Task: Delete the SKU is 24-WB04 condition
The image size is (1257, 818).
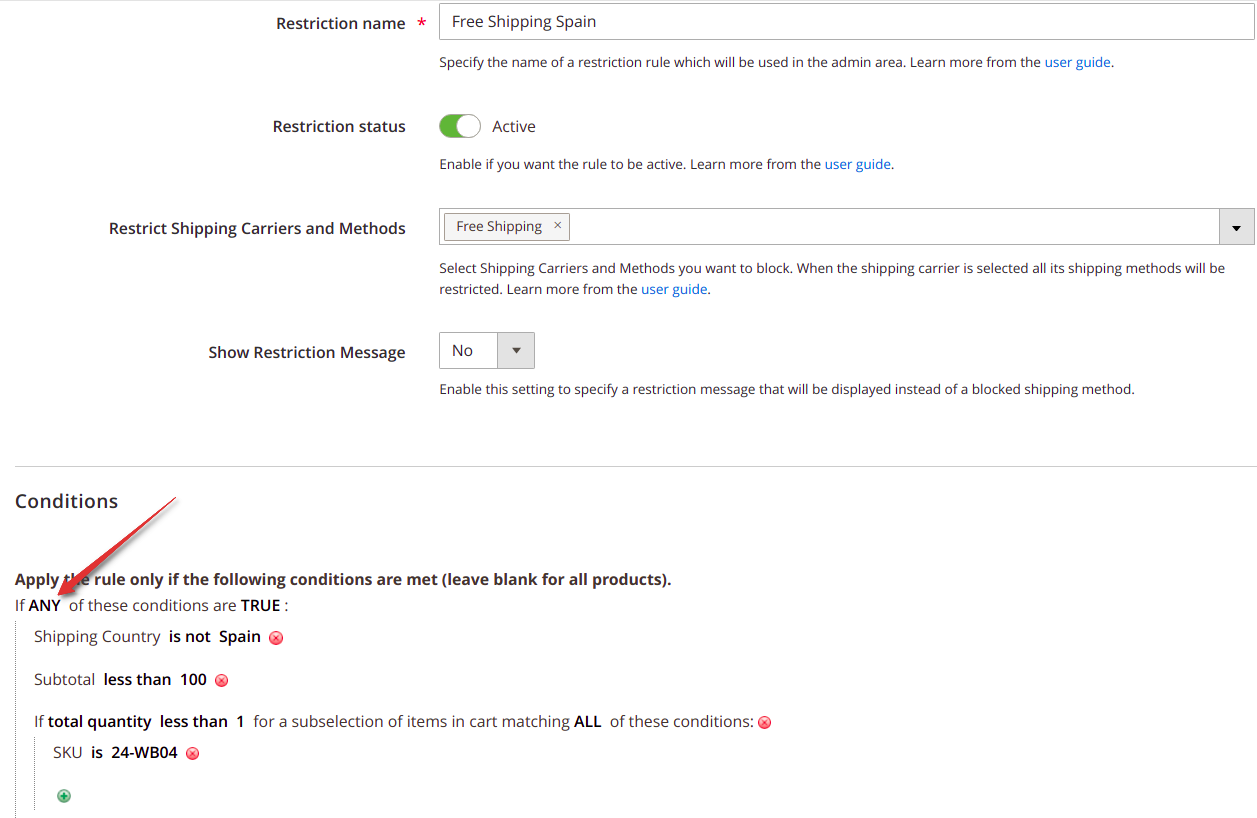Action: (193, 754)
